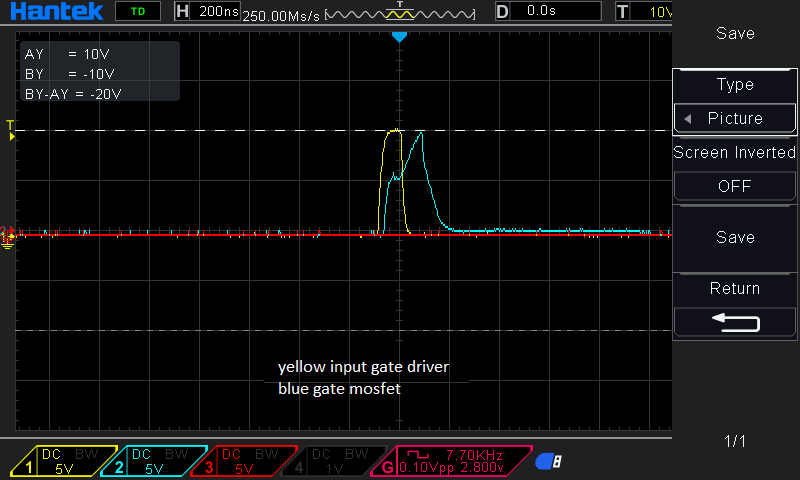Click the square wave symbol in generator box
The width and height of the screenshot is (800, 480).
418,454
